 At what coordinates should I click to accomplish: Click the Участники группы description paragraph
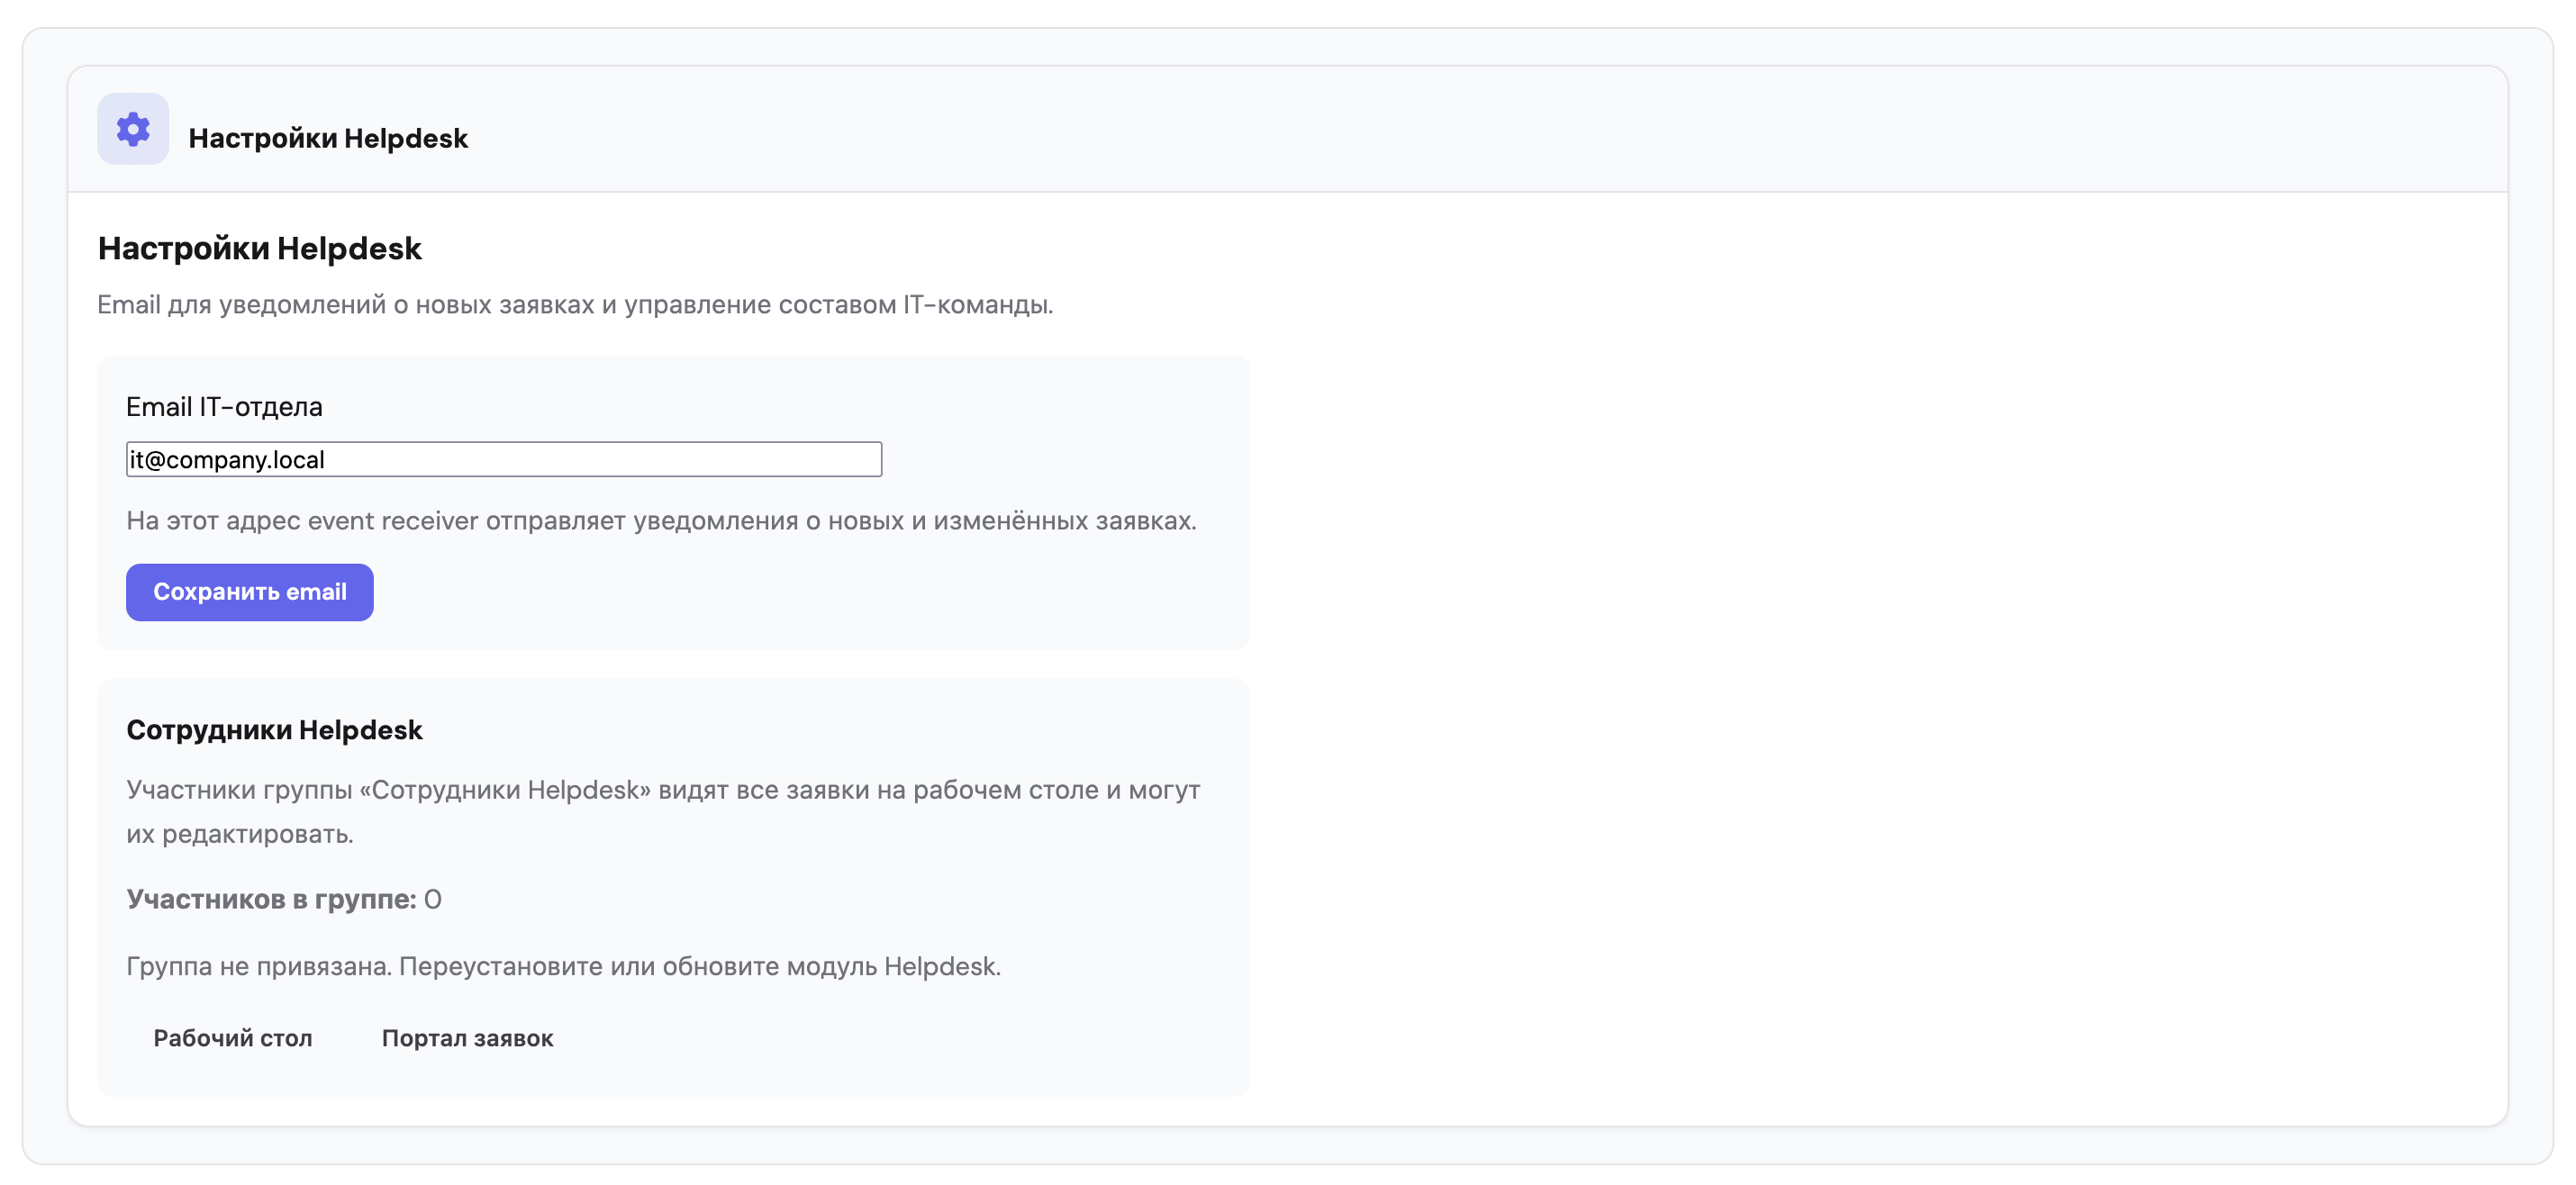pos(663,811)
